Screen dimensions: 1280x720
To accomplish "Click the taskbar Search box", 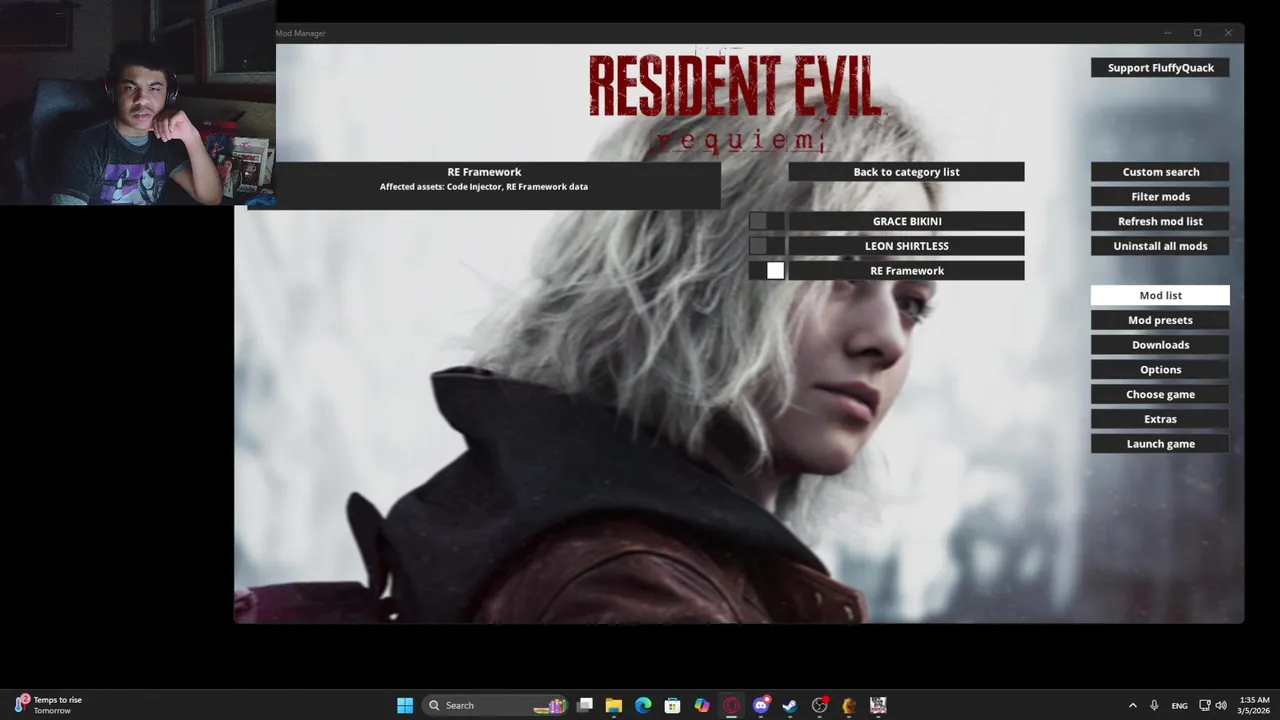I will (x=497, y=705).
